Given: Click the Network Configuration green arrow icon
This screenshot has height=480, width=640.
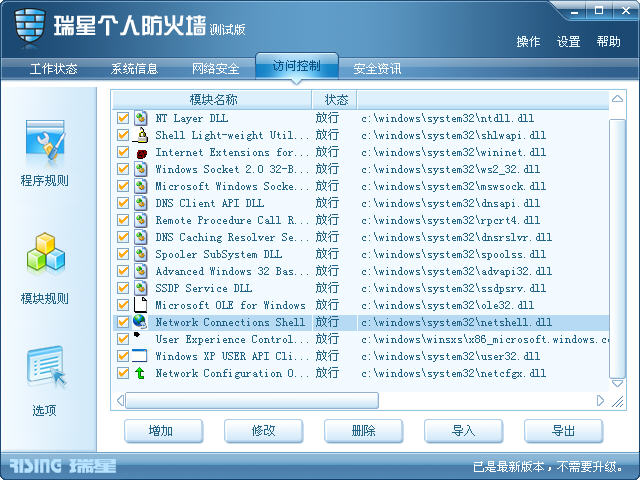Looking at the screenshot, I should pyautogui.click(x=140, y=373).
